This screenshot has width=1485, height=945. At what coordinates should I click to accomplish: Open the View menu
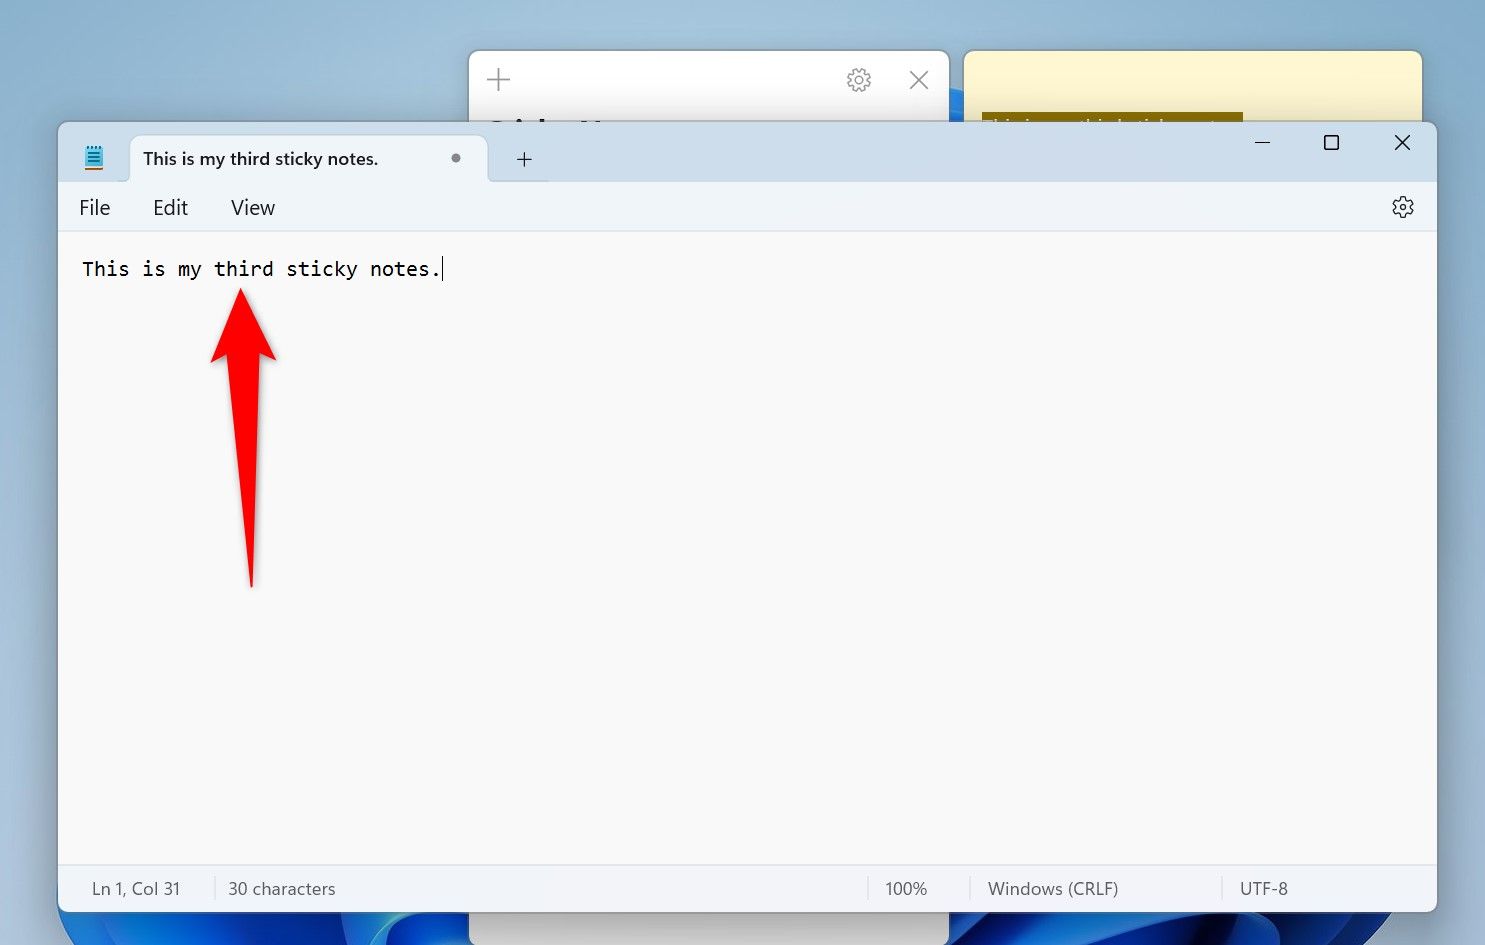point(253,208)
